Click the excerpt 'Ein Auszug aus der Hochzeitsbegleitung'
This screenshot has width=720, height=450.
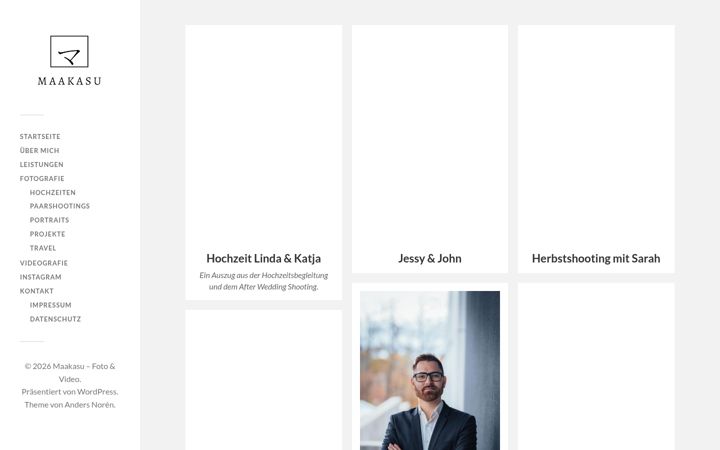point(264,276)
